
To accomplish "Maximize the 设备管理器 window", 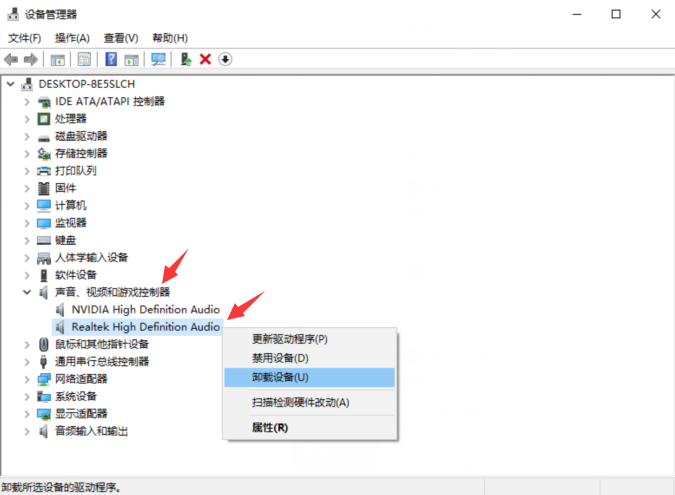I will click(616, 14).
